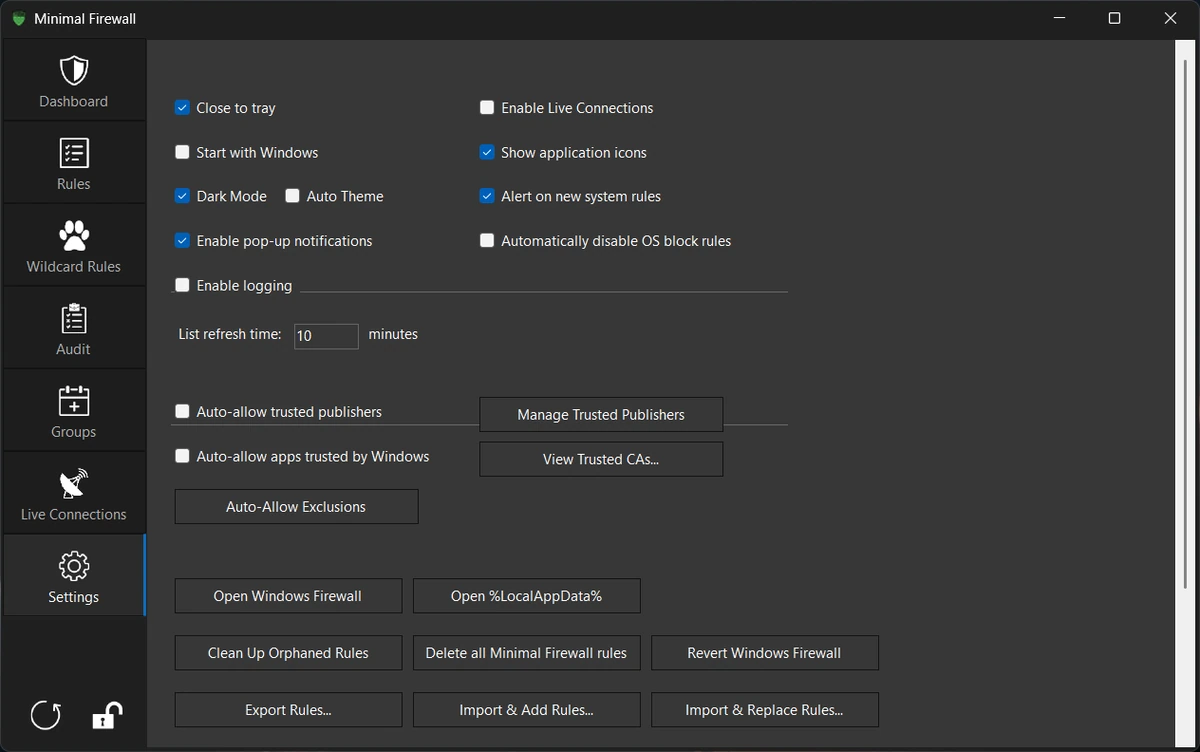Click Open Windows Firewall button
Screen dimensions: 1200x752
coord(288,596)
